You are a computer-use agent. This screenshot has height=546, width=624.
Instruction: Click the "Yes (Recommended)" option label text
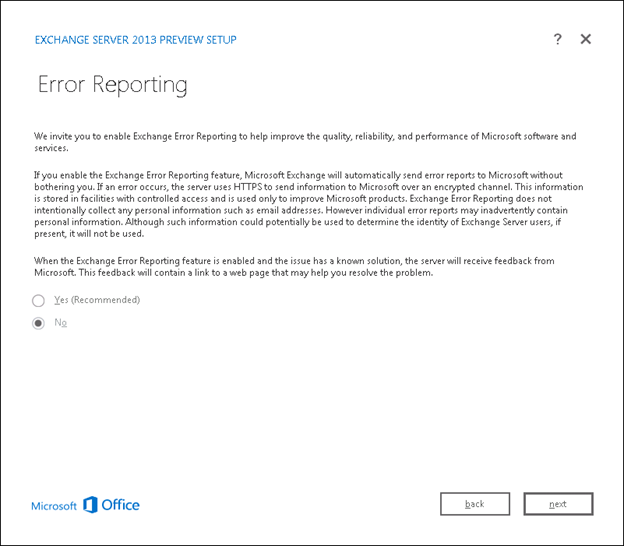coord(97,300)
